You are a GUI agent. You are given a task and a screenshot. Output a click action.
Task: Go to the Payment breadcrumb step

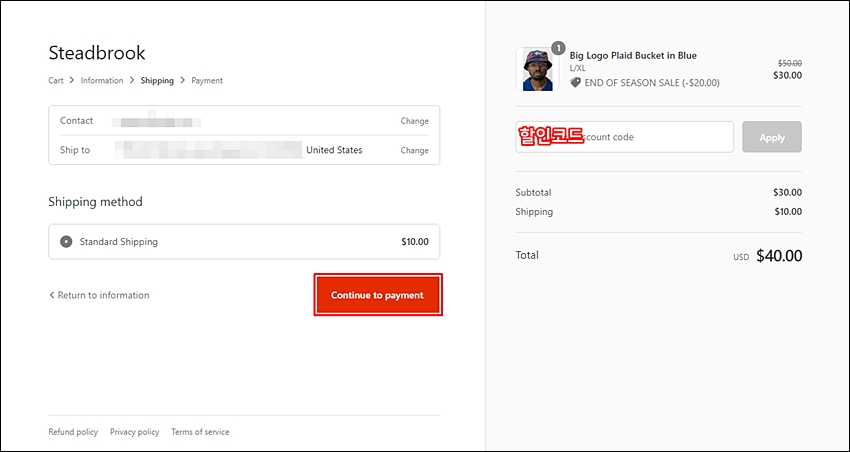[207, 80]
